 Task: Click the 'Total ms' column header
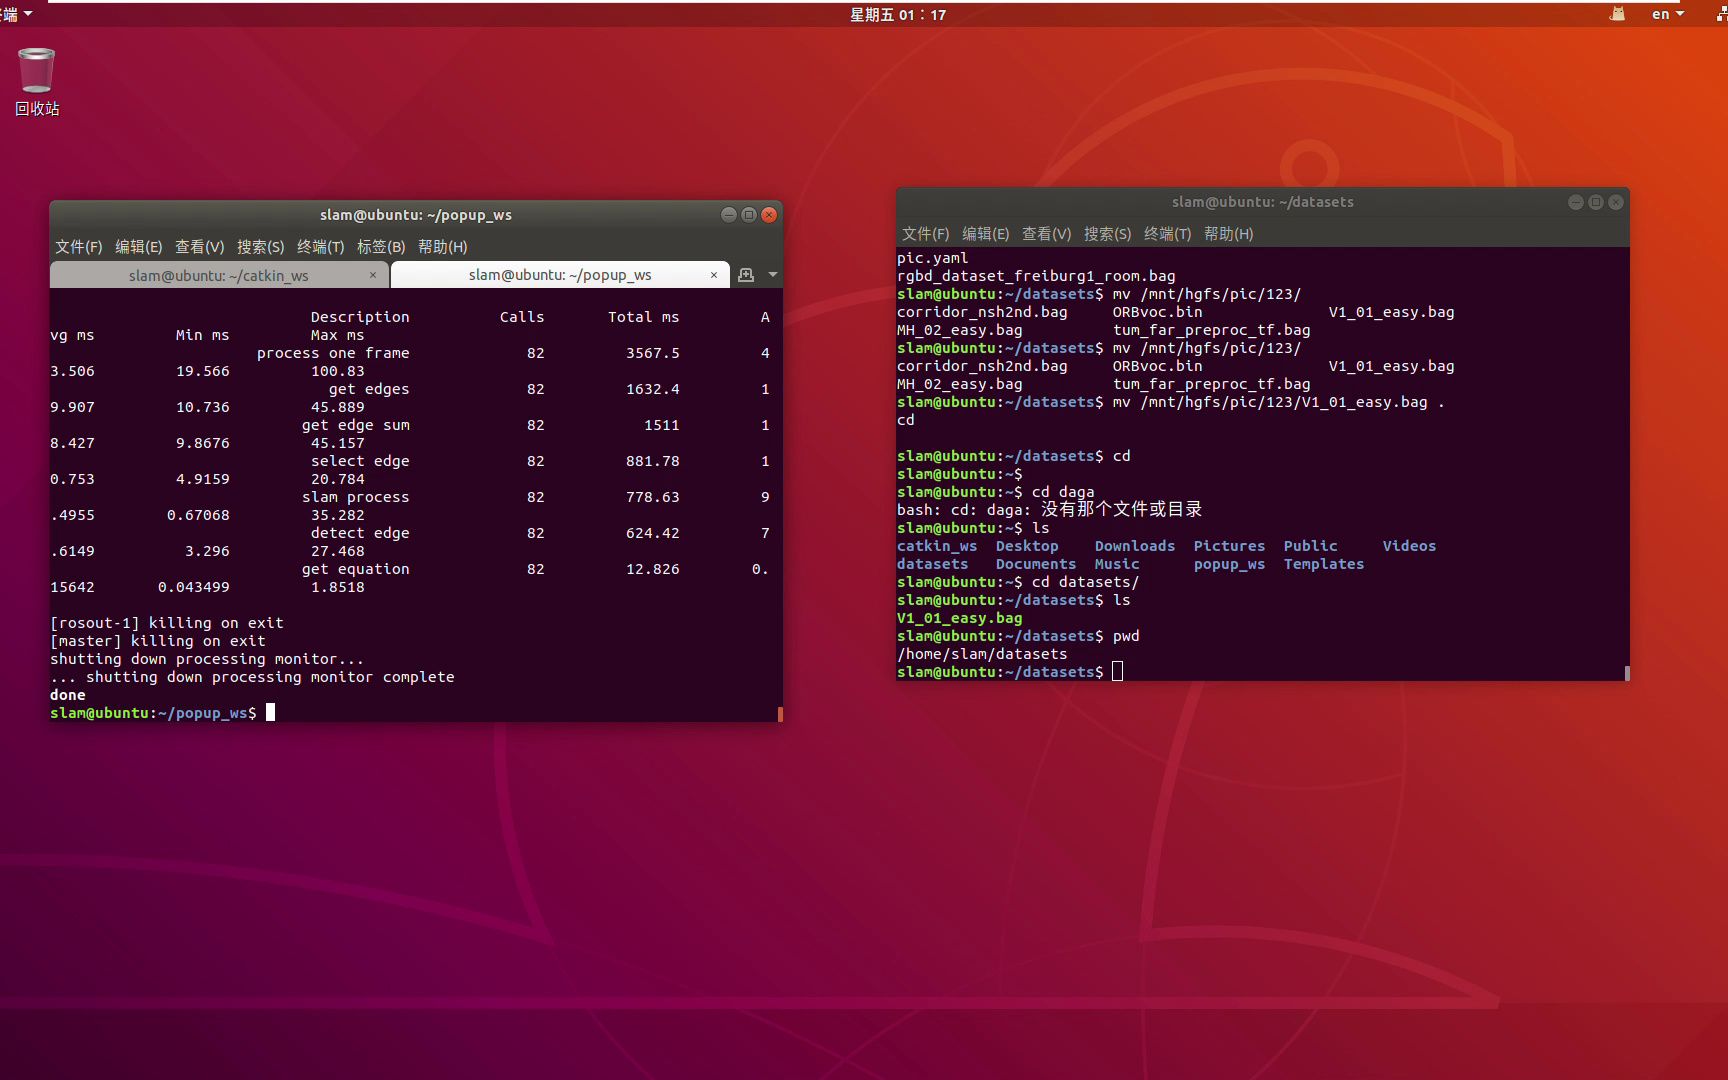[x=643, y=317]
